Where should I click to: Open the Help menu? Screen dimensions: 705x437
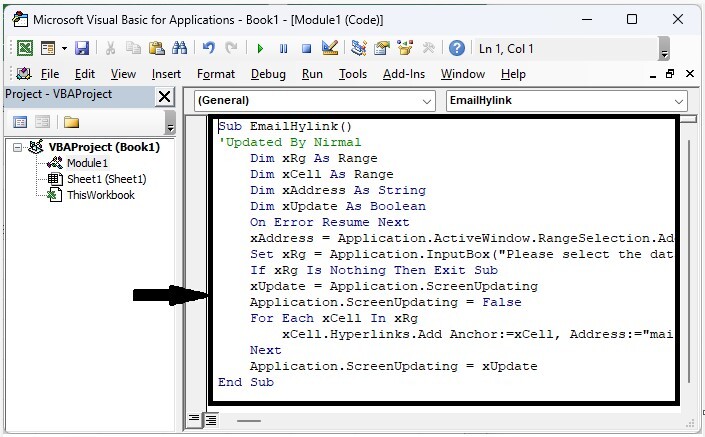coord(513,74)
